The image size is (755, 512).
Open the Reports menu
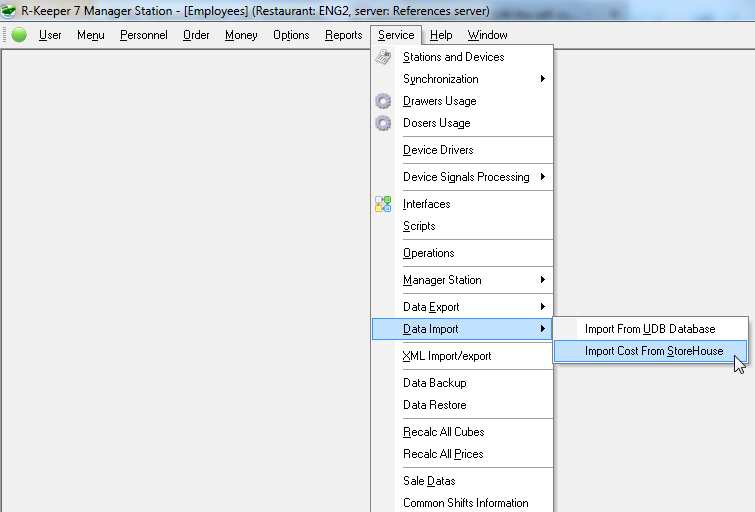tap(343, 35)
